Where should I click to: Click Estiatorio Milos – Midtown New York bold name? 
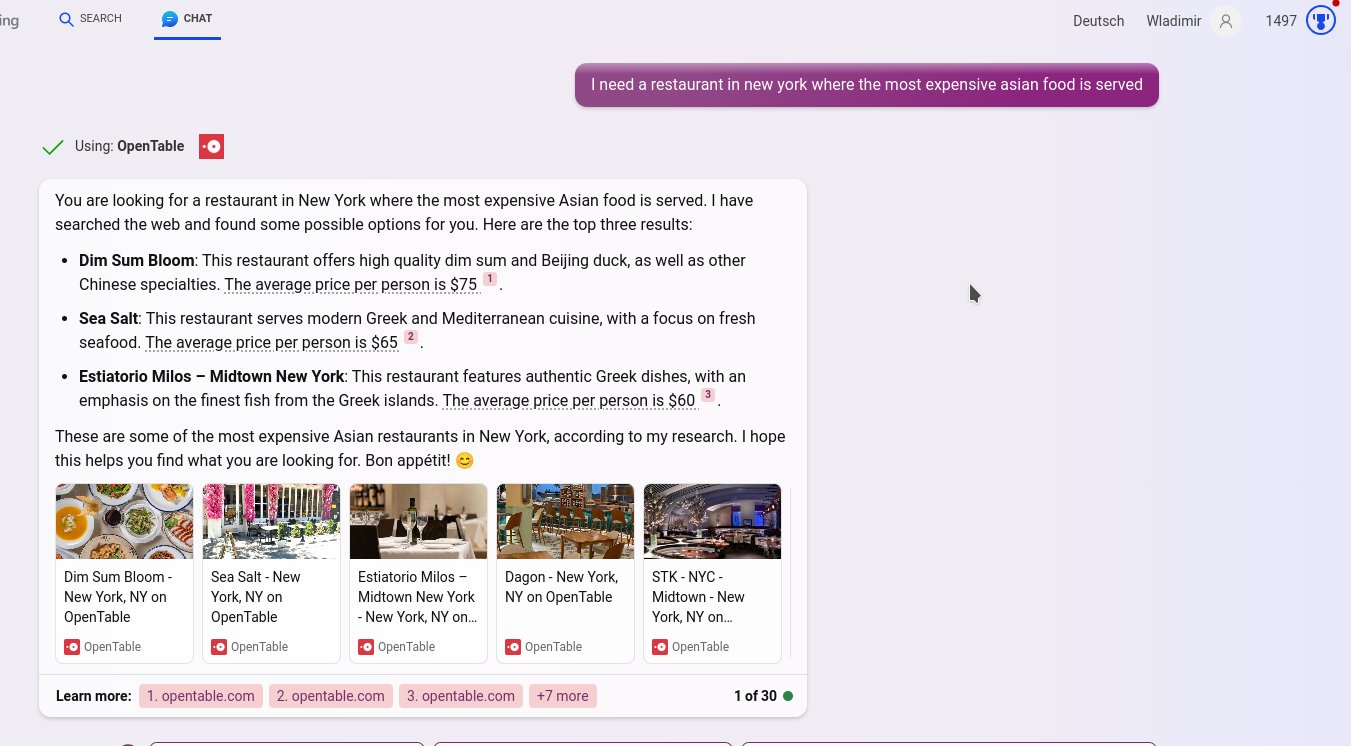click(x=212, y=376)
